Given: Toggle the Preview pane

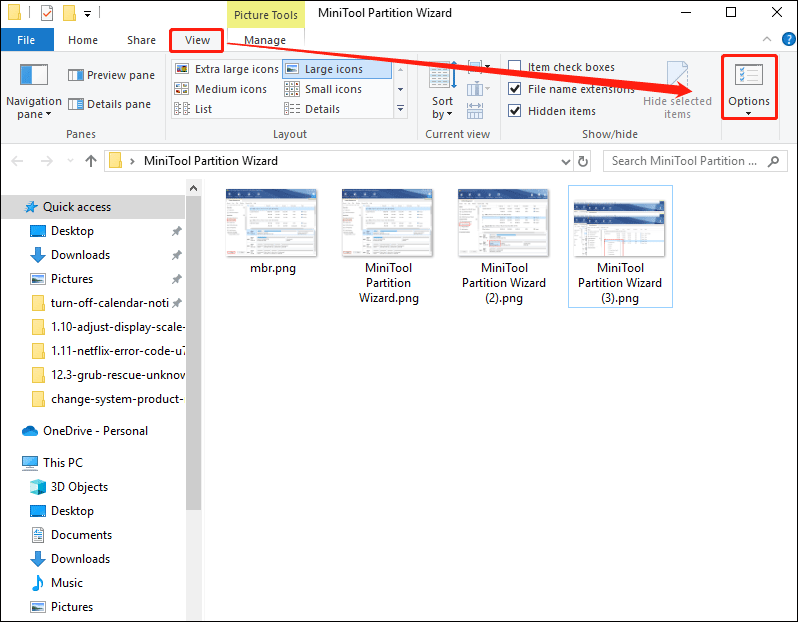Looking at the screenshot, I should point(111,75).
